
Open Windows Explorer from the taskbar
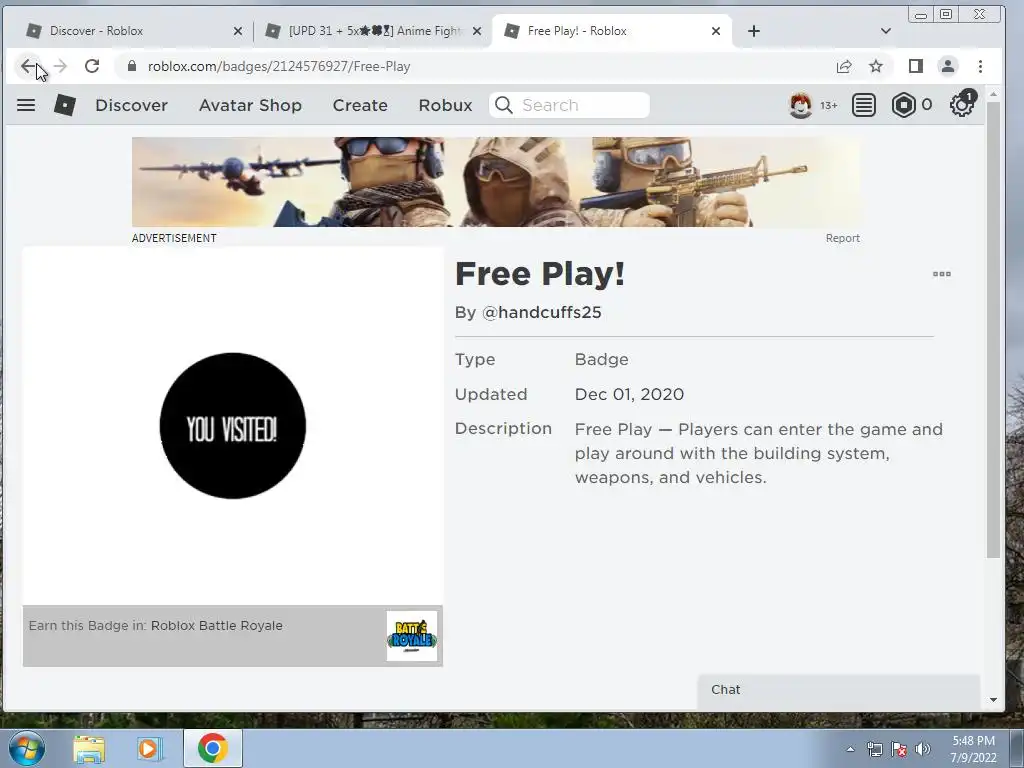[89, 749]
